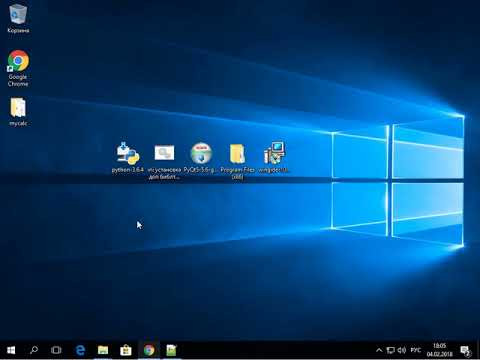
Task: Switch to Chrome in the taskbar
Action: 149,350
